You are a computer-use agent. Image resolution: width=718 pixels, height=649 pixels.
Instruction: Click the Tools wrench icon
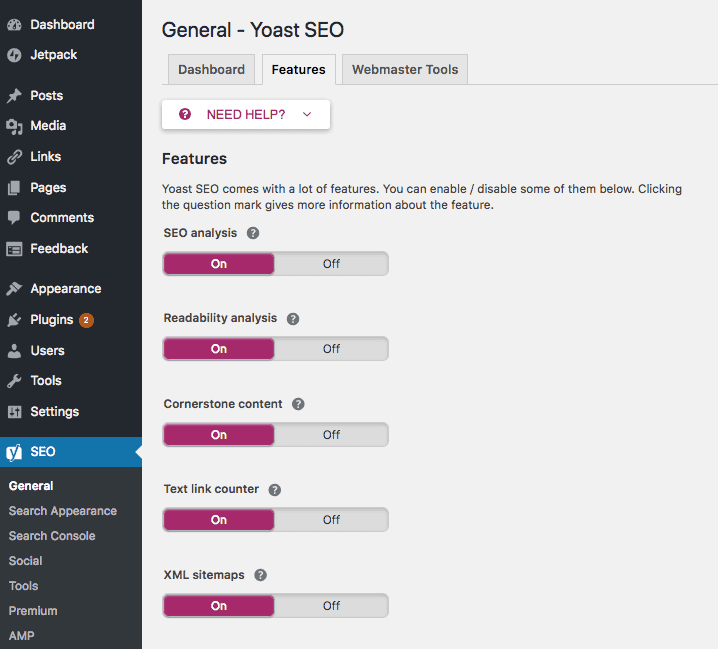coord(14,381)
